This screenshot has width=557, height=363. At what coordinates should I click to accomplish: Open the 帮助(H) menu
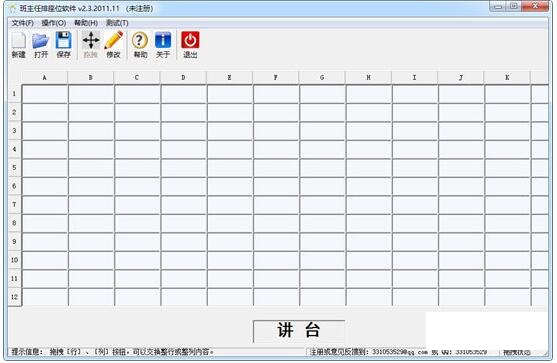coord(86,23)
